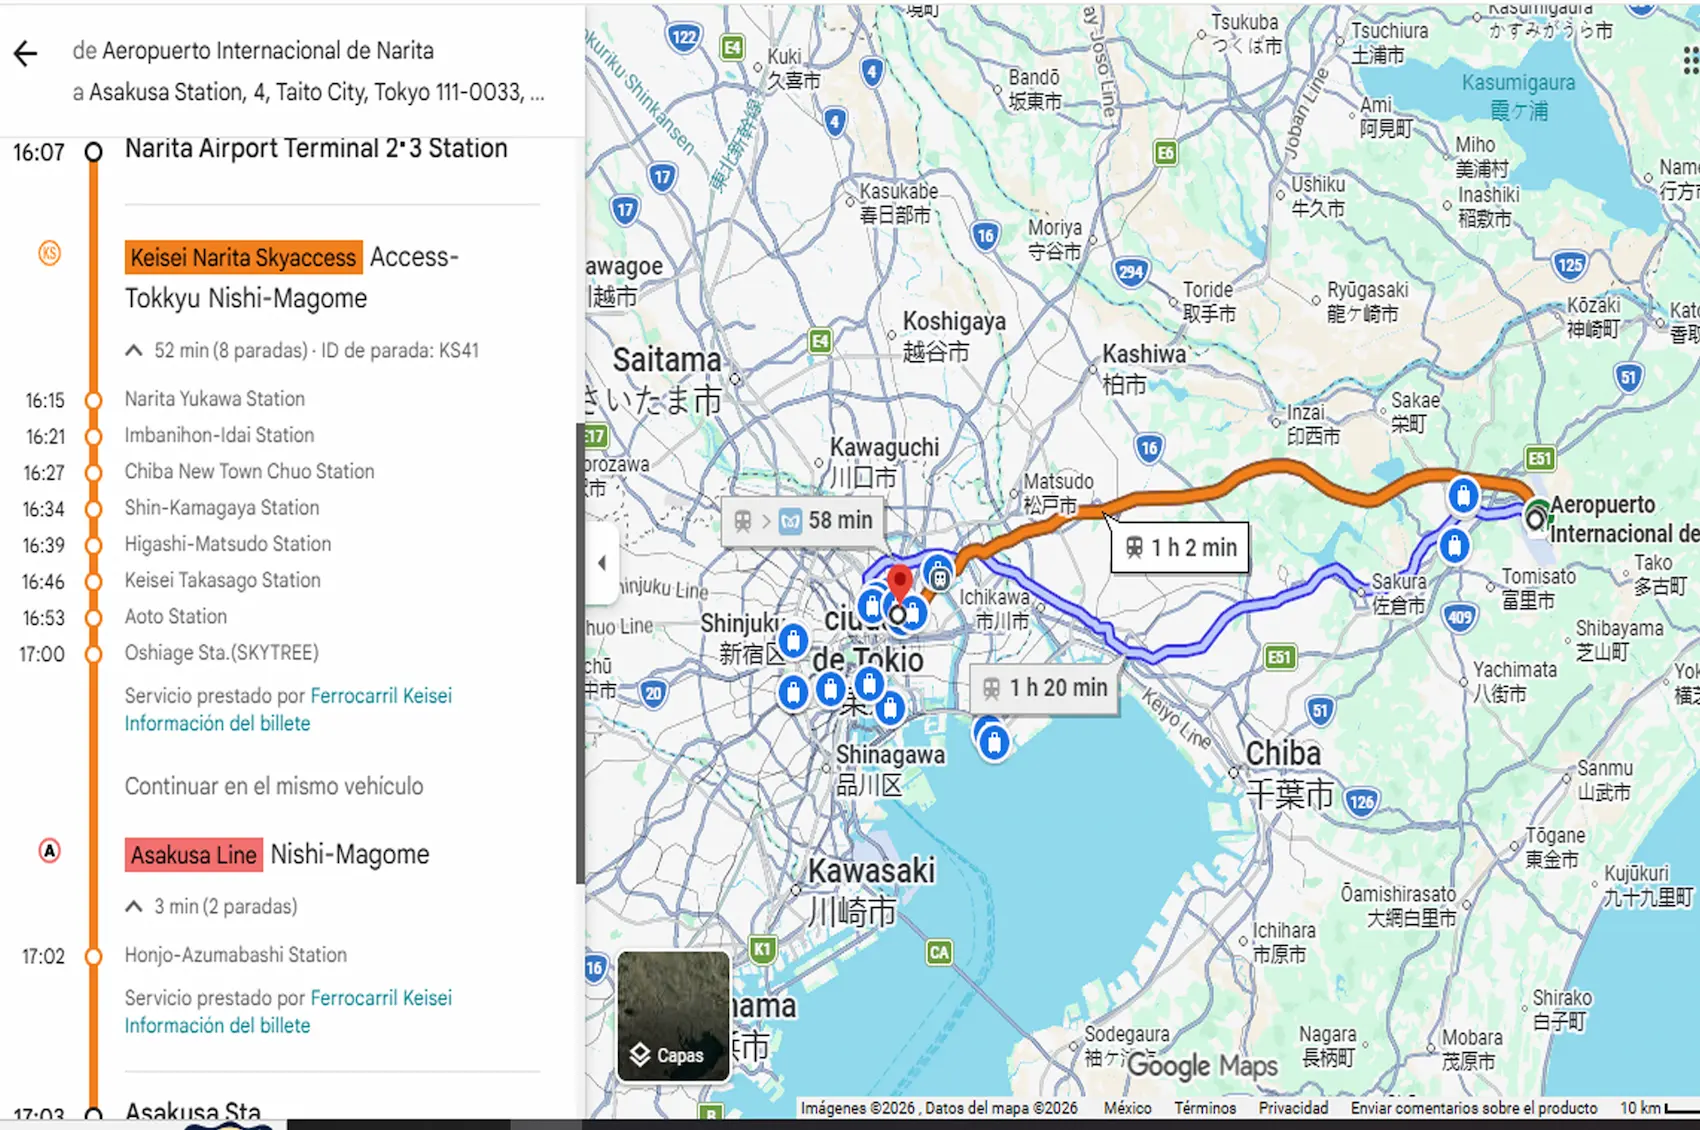Click the directions panel vertical scrollbar
The height and width of the screenshot is (1130, 1700).
click(x=580, y=653)
